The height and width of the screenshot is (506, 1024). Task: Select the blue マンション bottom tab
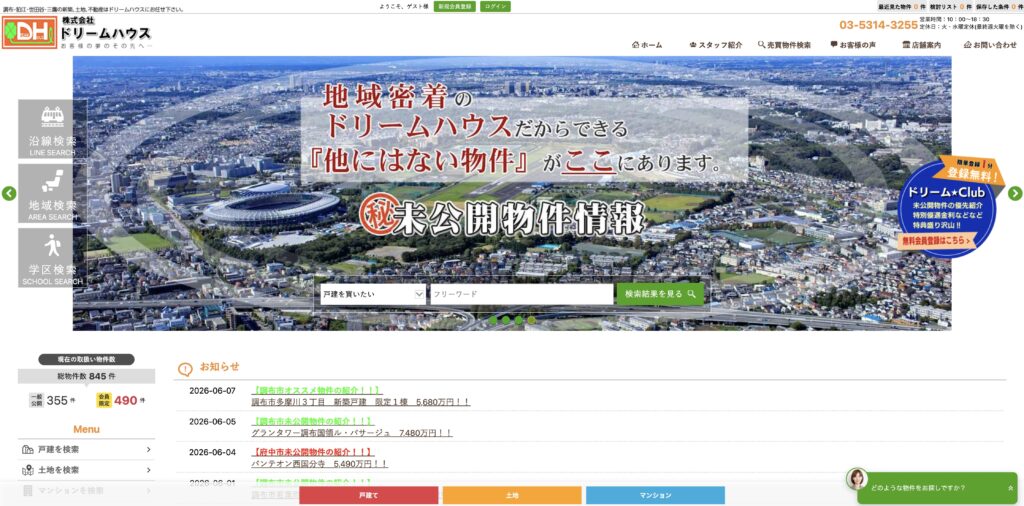coord(655,496)
